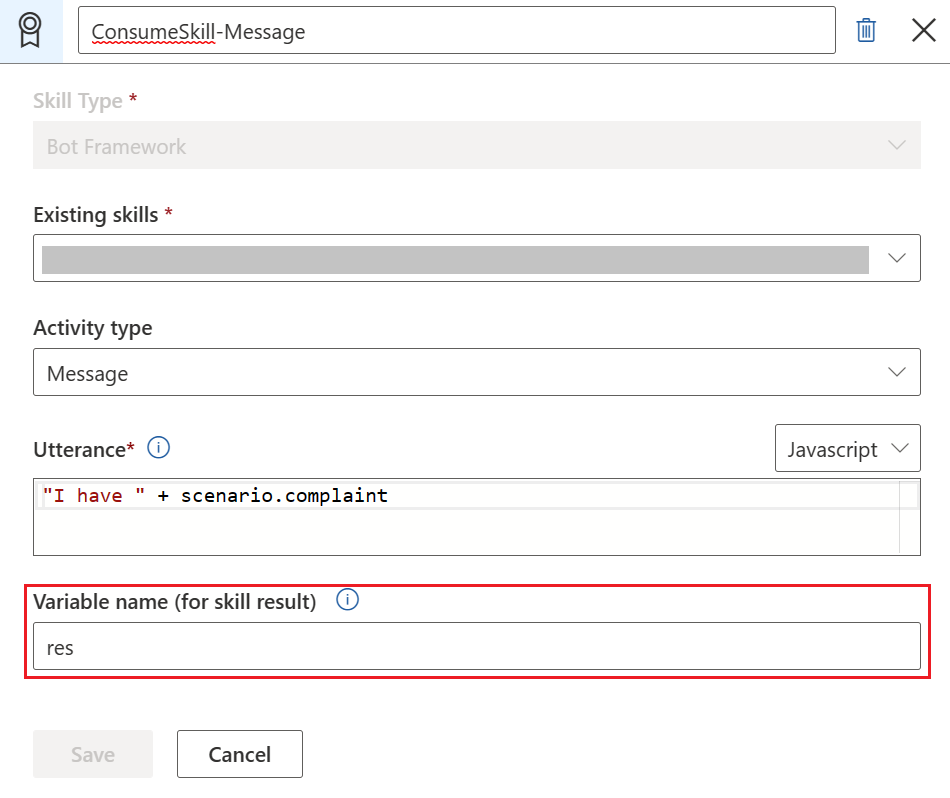The height and width of the screenshot is (798, 950).
Task: Click the Cancel button
Action: pyautogui.click(x=239, y=754)
